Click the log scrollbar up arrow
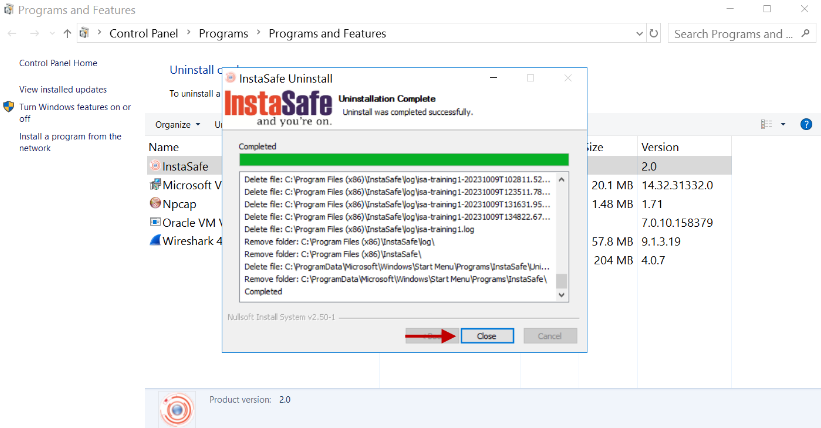Screen dimensions: 821x428 pos(561,180)
